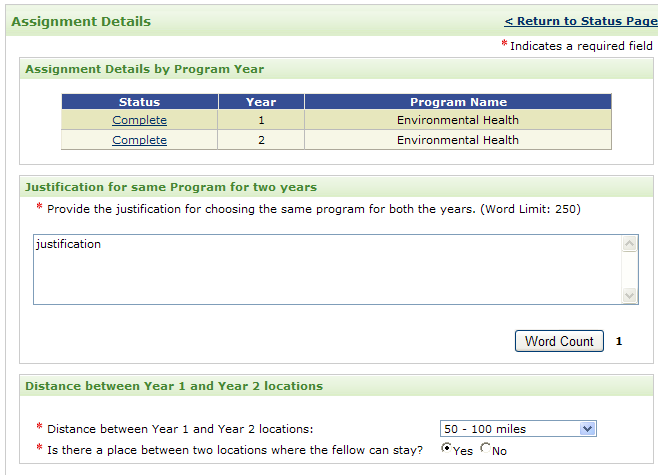Click Environmental Health in the Year 2 row
The height and width of the screenshot is (475, 658).
(x=458, y=140)
